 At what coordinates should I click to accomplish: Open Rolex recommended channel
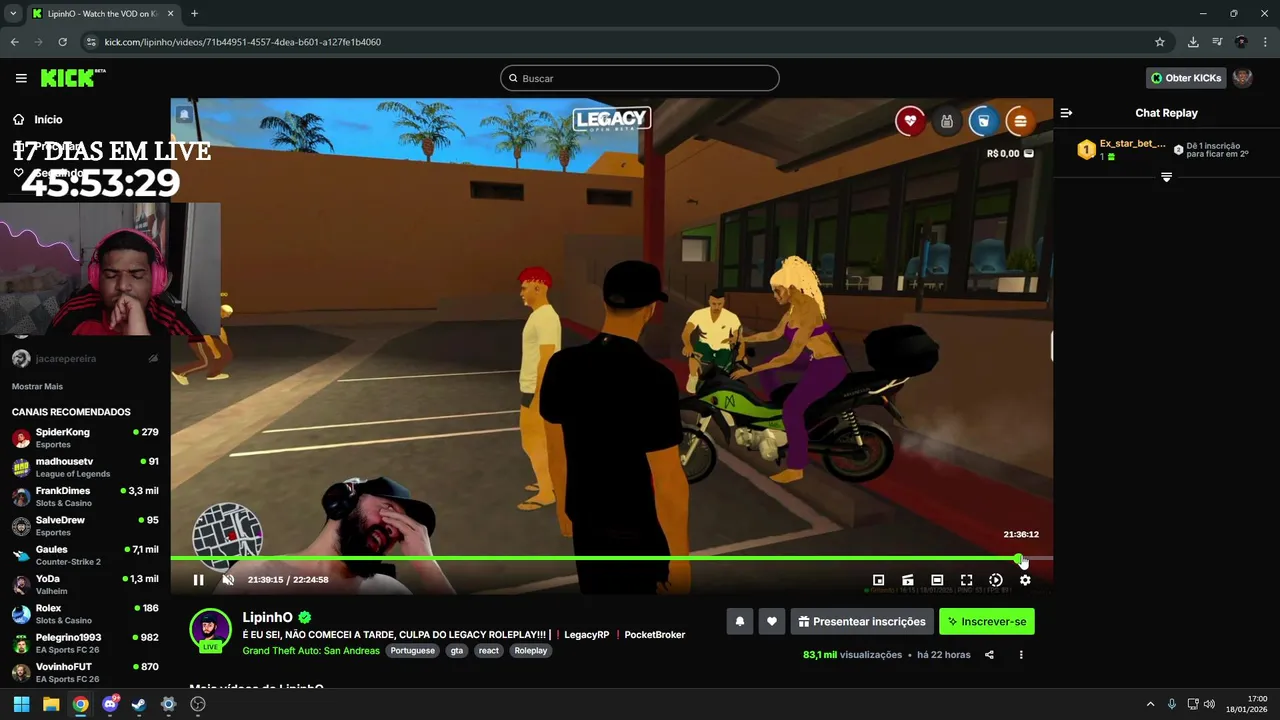[85, 614]
